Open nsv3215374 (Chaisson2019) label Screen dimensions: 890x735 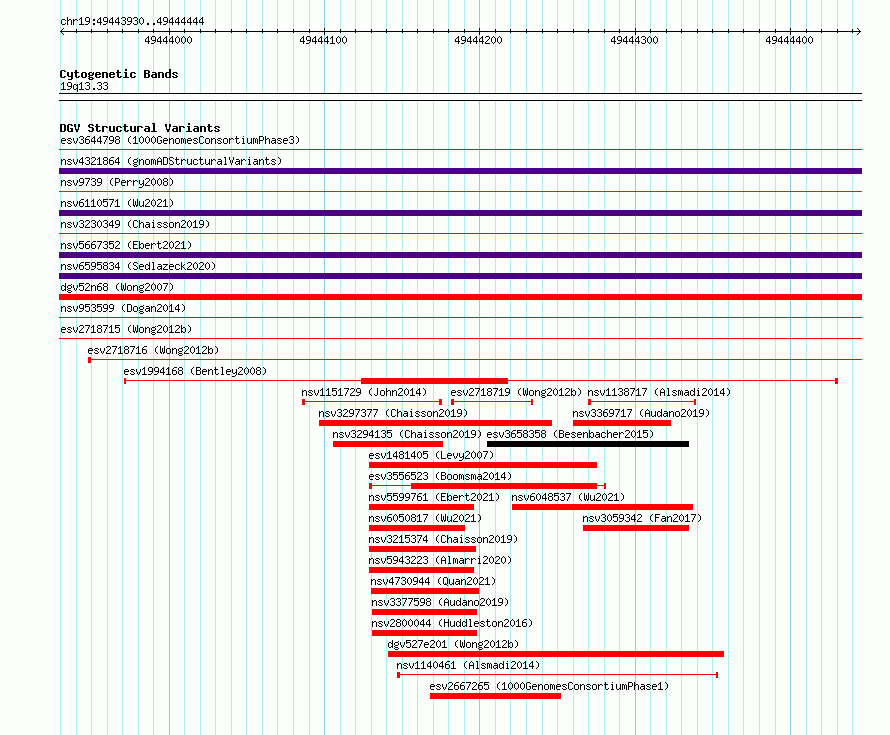point(443,539)
